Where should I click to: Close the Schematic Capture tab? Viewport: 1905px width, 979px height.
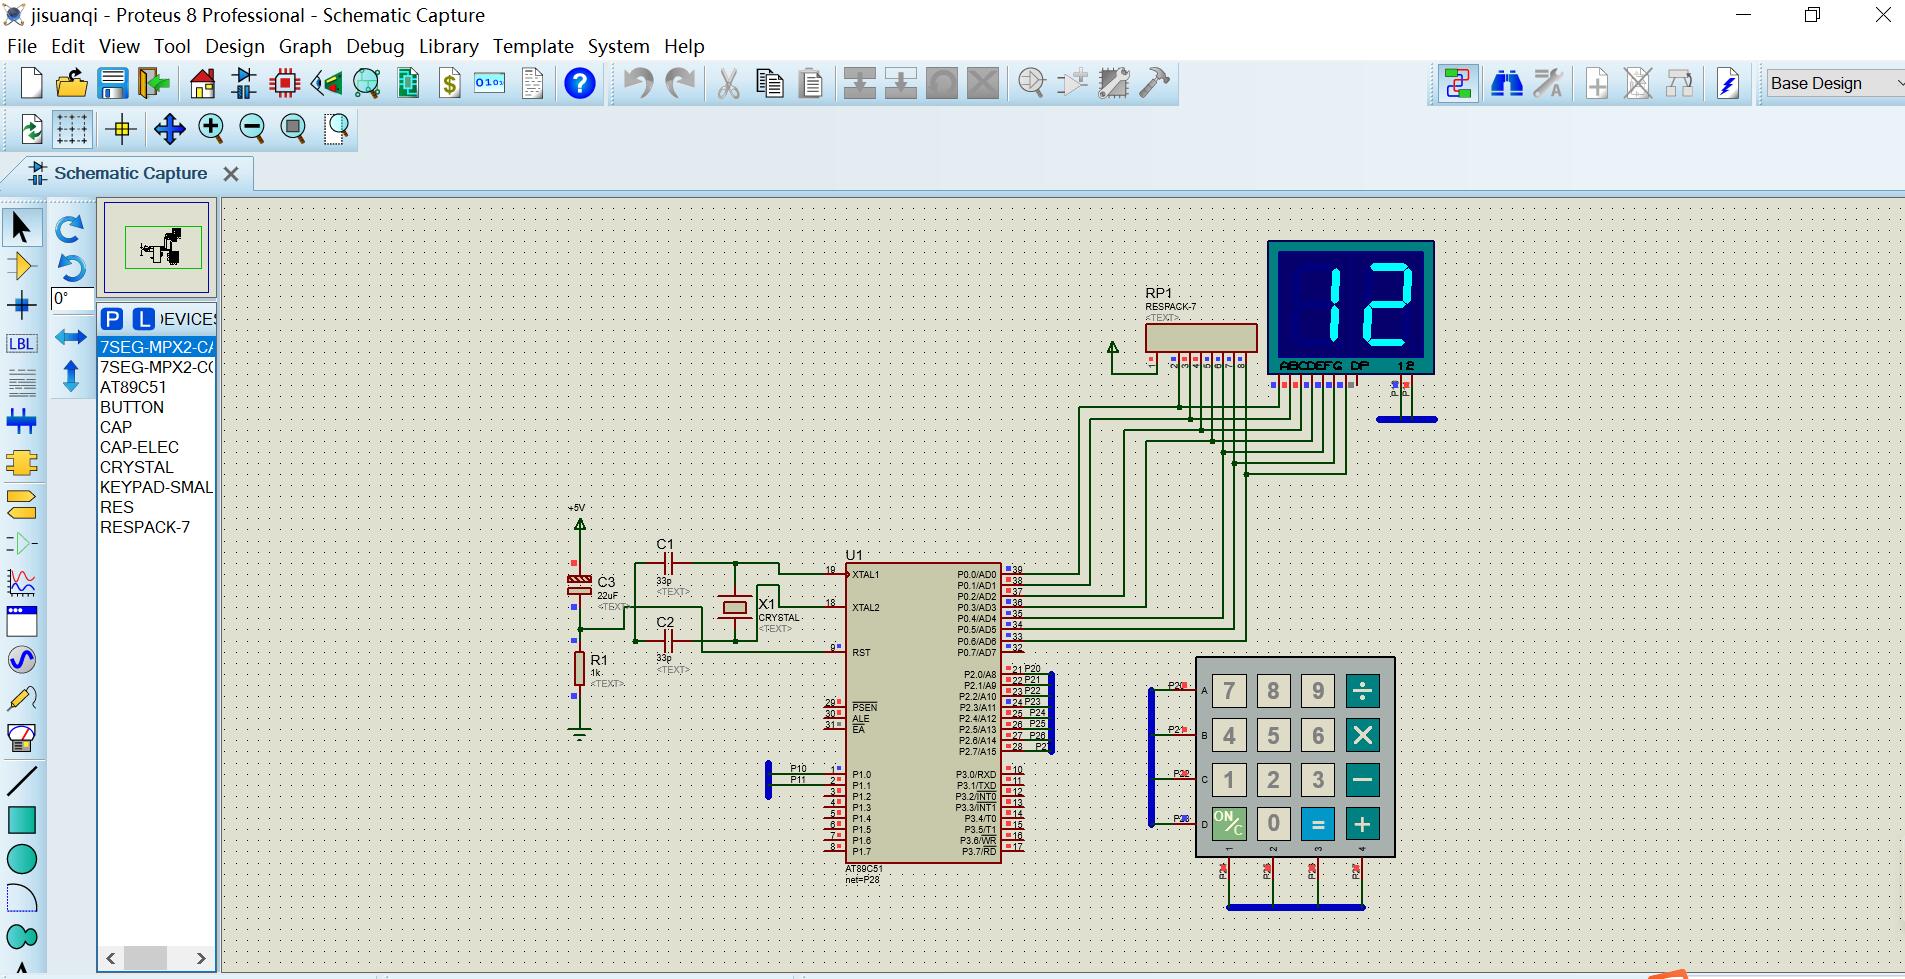(231, 174)
